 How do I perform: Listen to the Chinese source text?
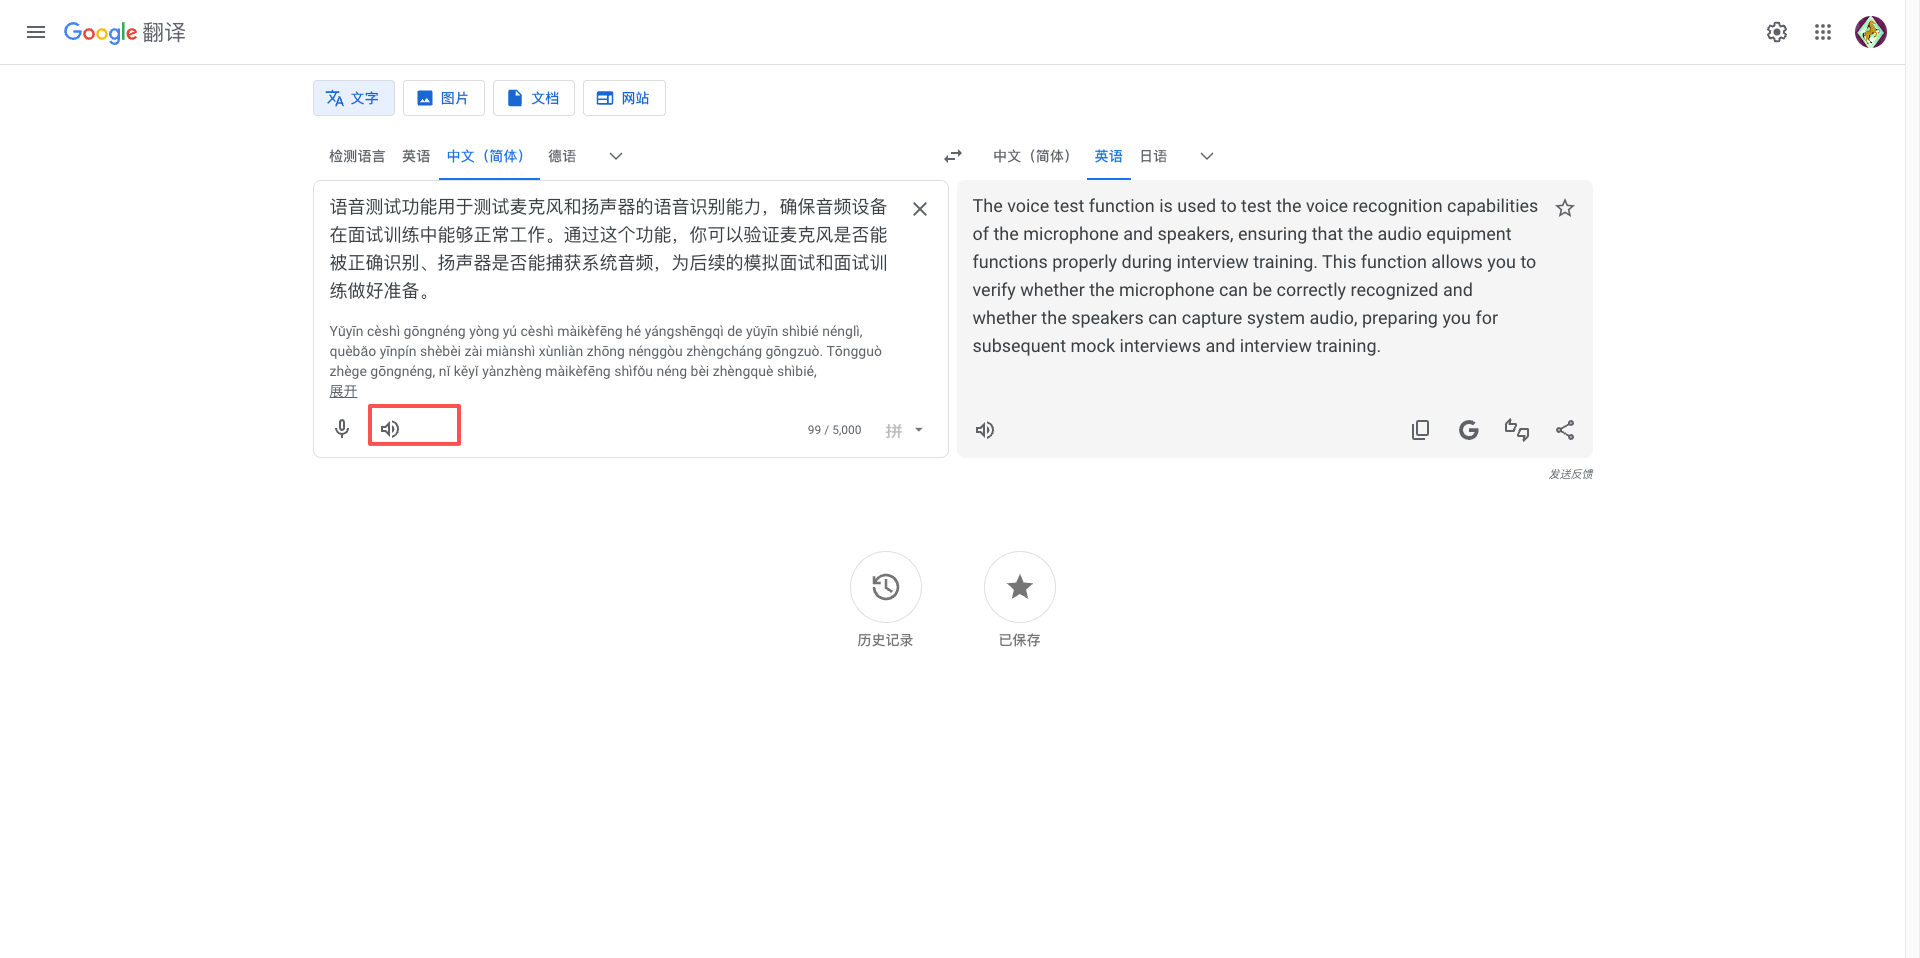click(x=390, y=428)
